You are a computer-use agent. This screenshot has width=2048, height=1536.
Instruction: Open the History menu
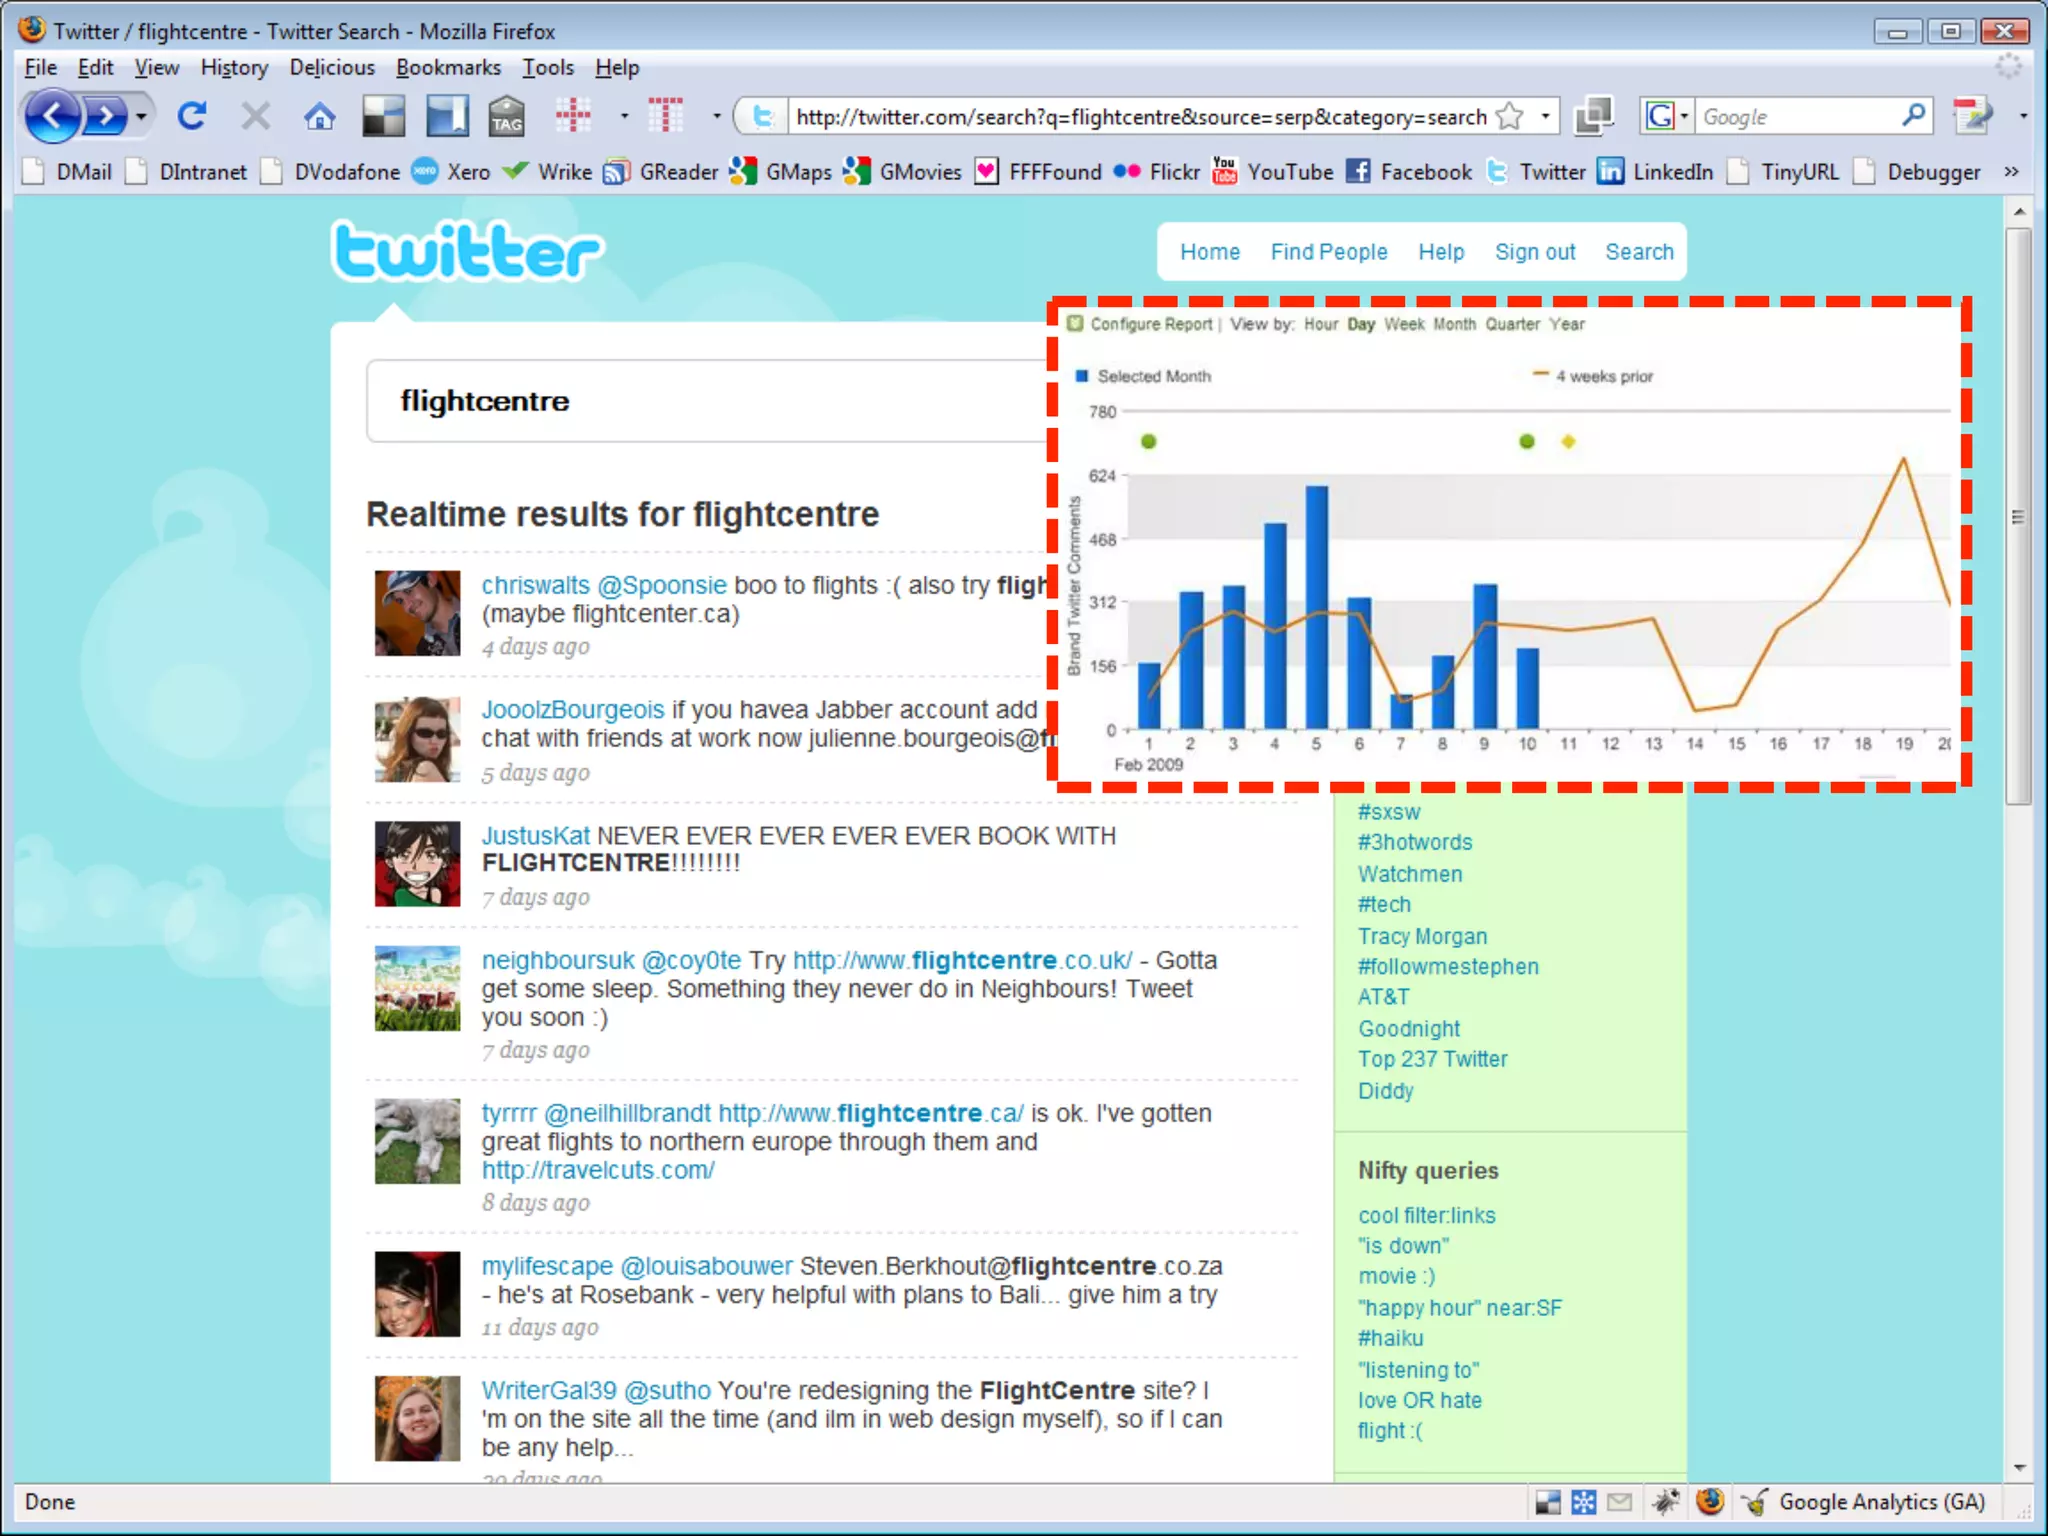click(x=234, y=68)
